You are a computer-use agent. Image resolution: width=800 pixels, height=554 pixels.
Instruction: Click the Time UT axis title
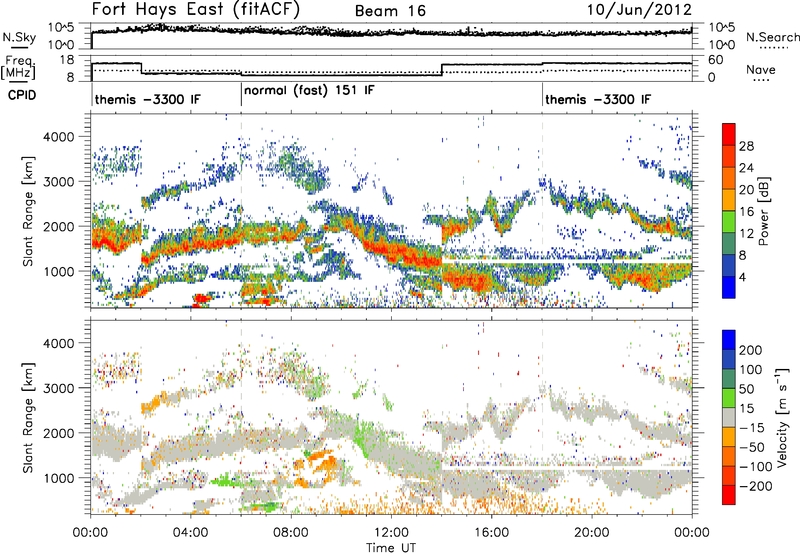[x=391, y=548]
